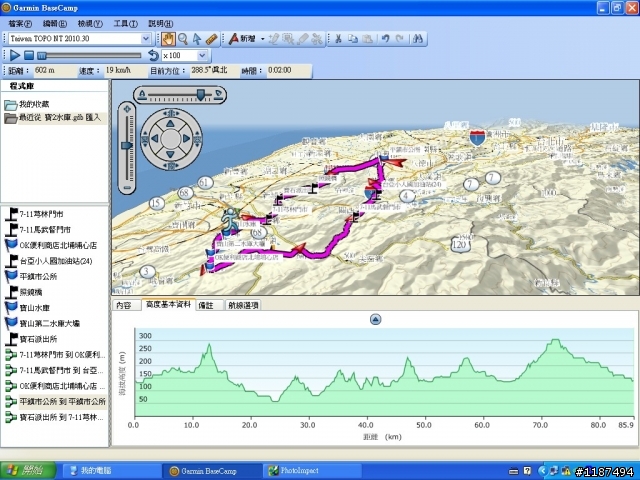Click the vertical zoom slider handle

point(127,145)
